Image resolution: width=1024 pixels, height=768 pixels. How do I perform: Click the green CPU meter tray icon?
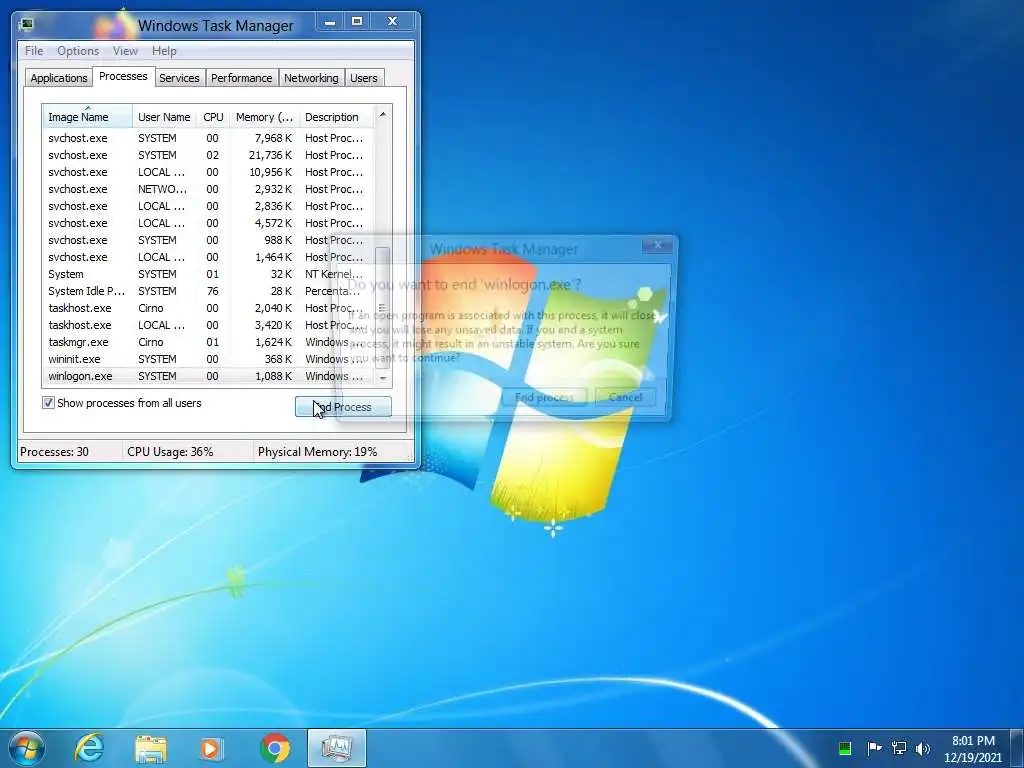click(x=845, y=748)
